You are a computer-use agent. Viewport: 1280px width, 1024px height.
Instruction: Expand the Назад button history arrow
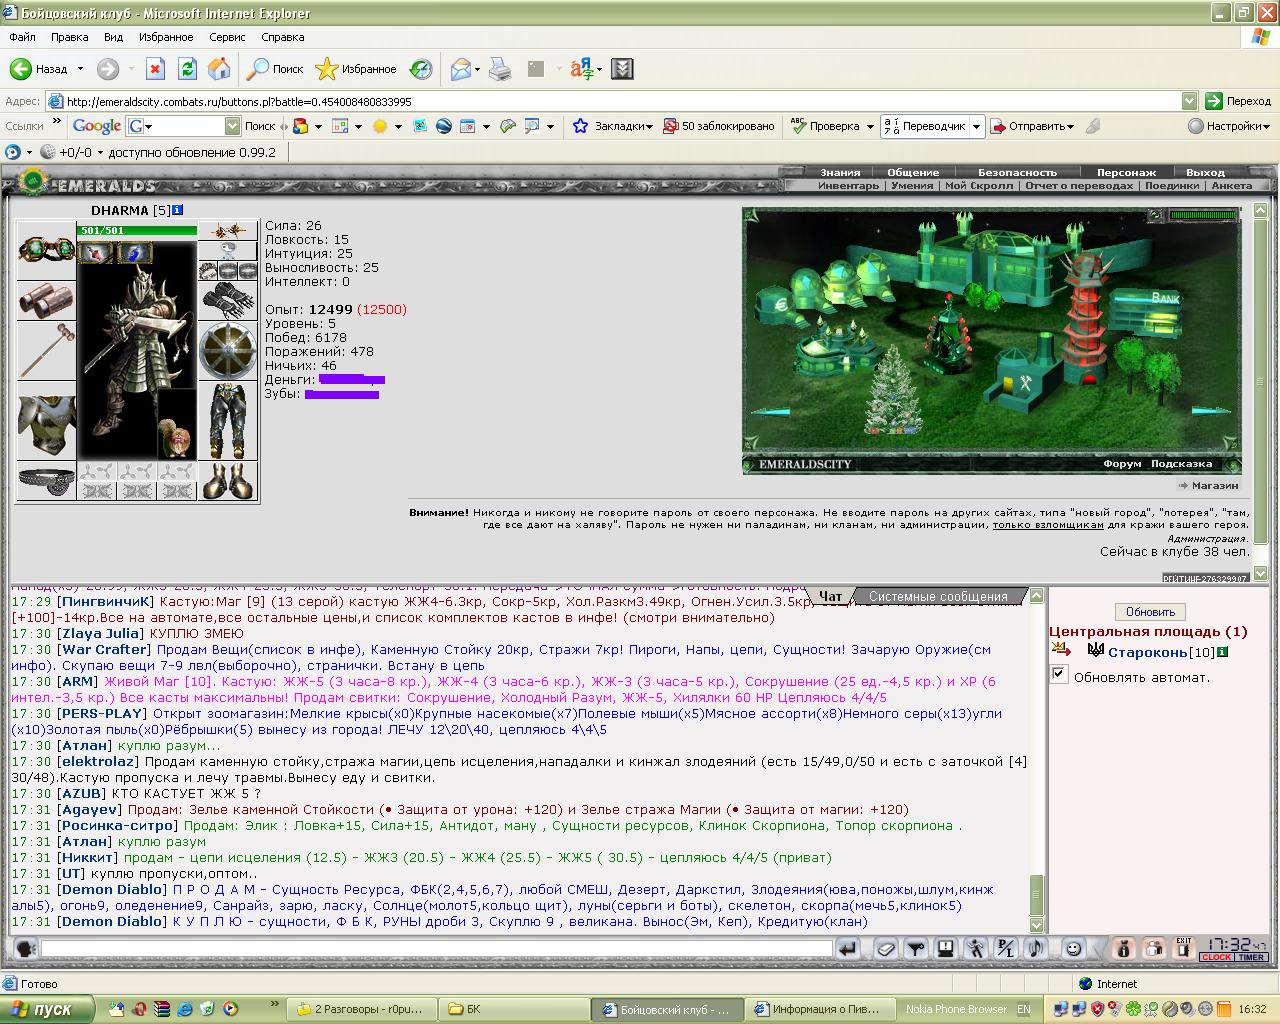79,69
